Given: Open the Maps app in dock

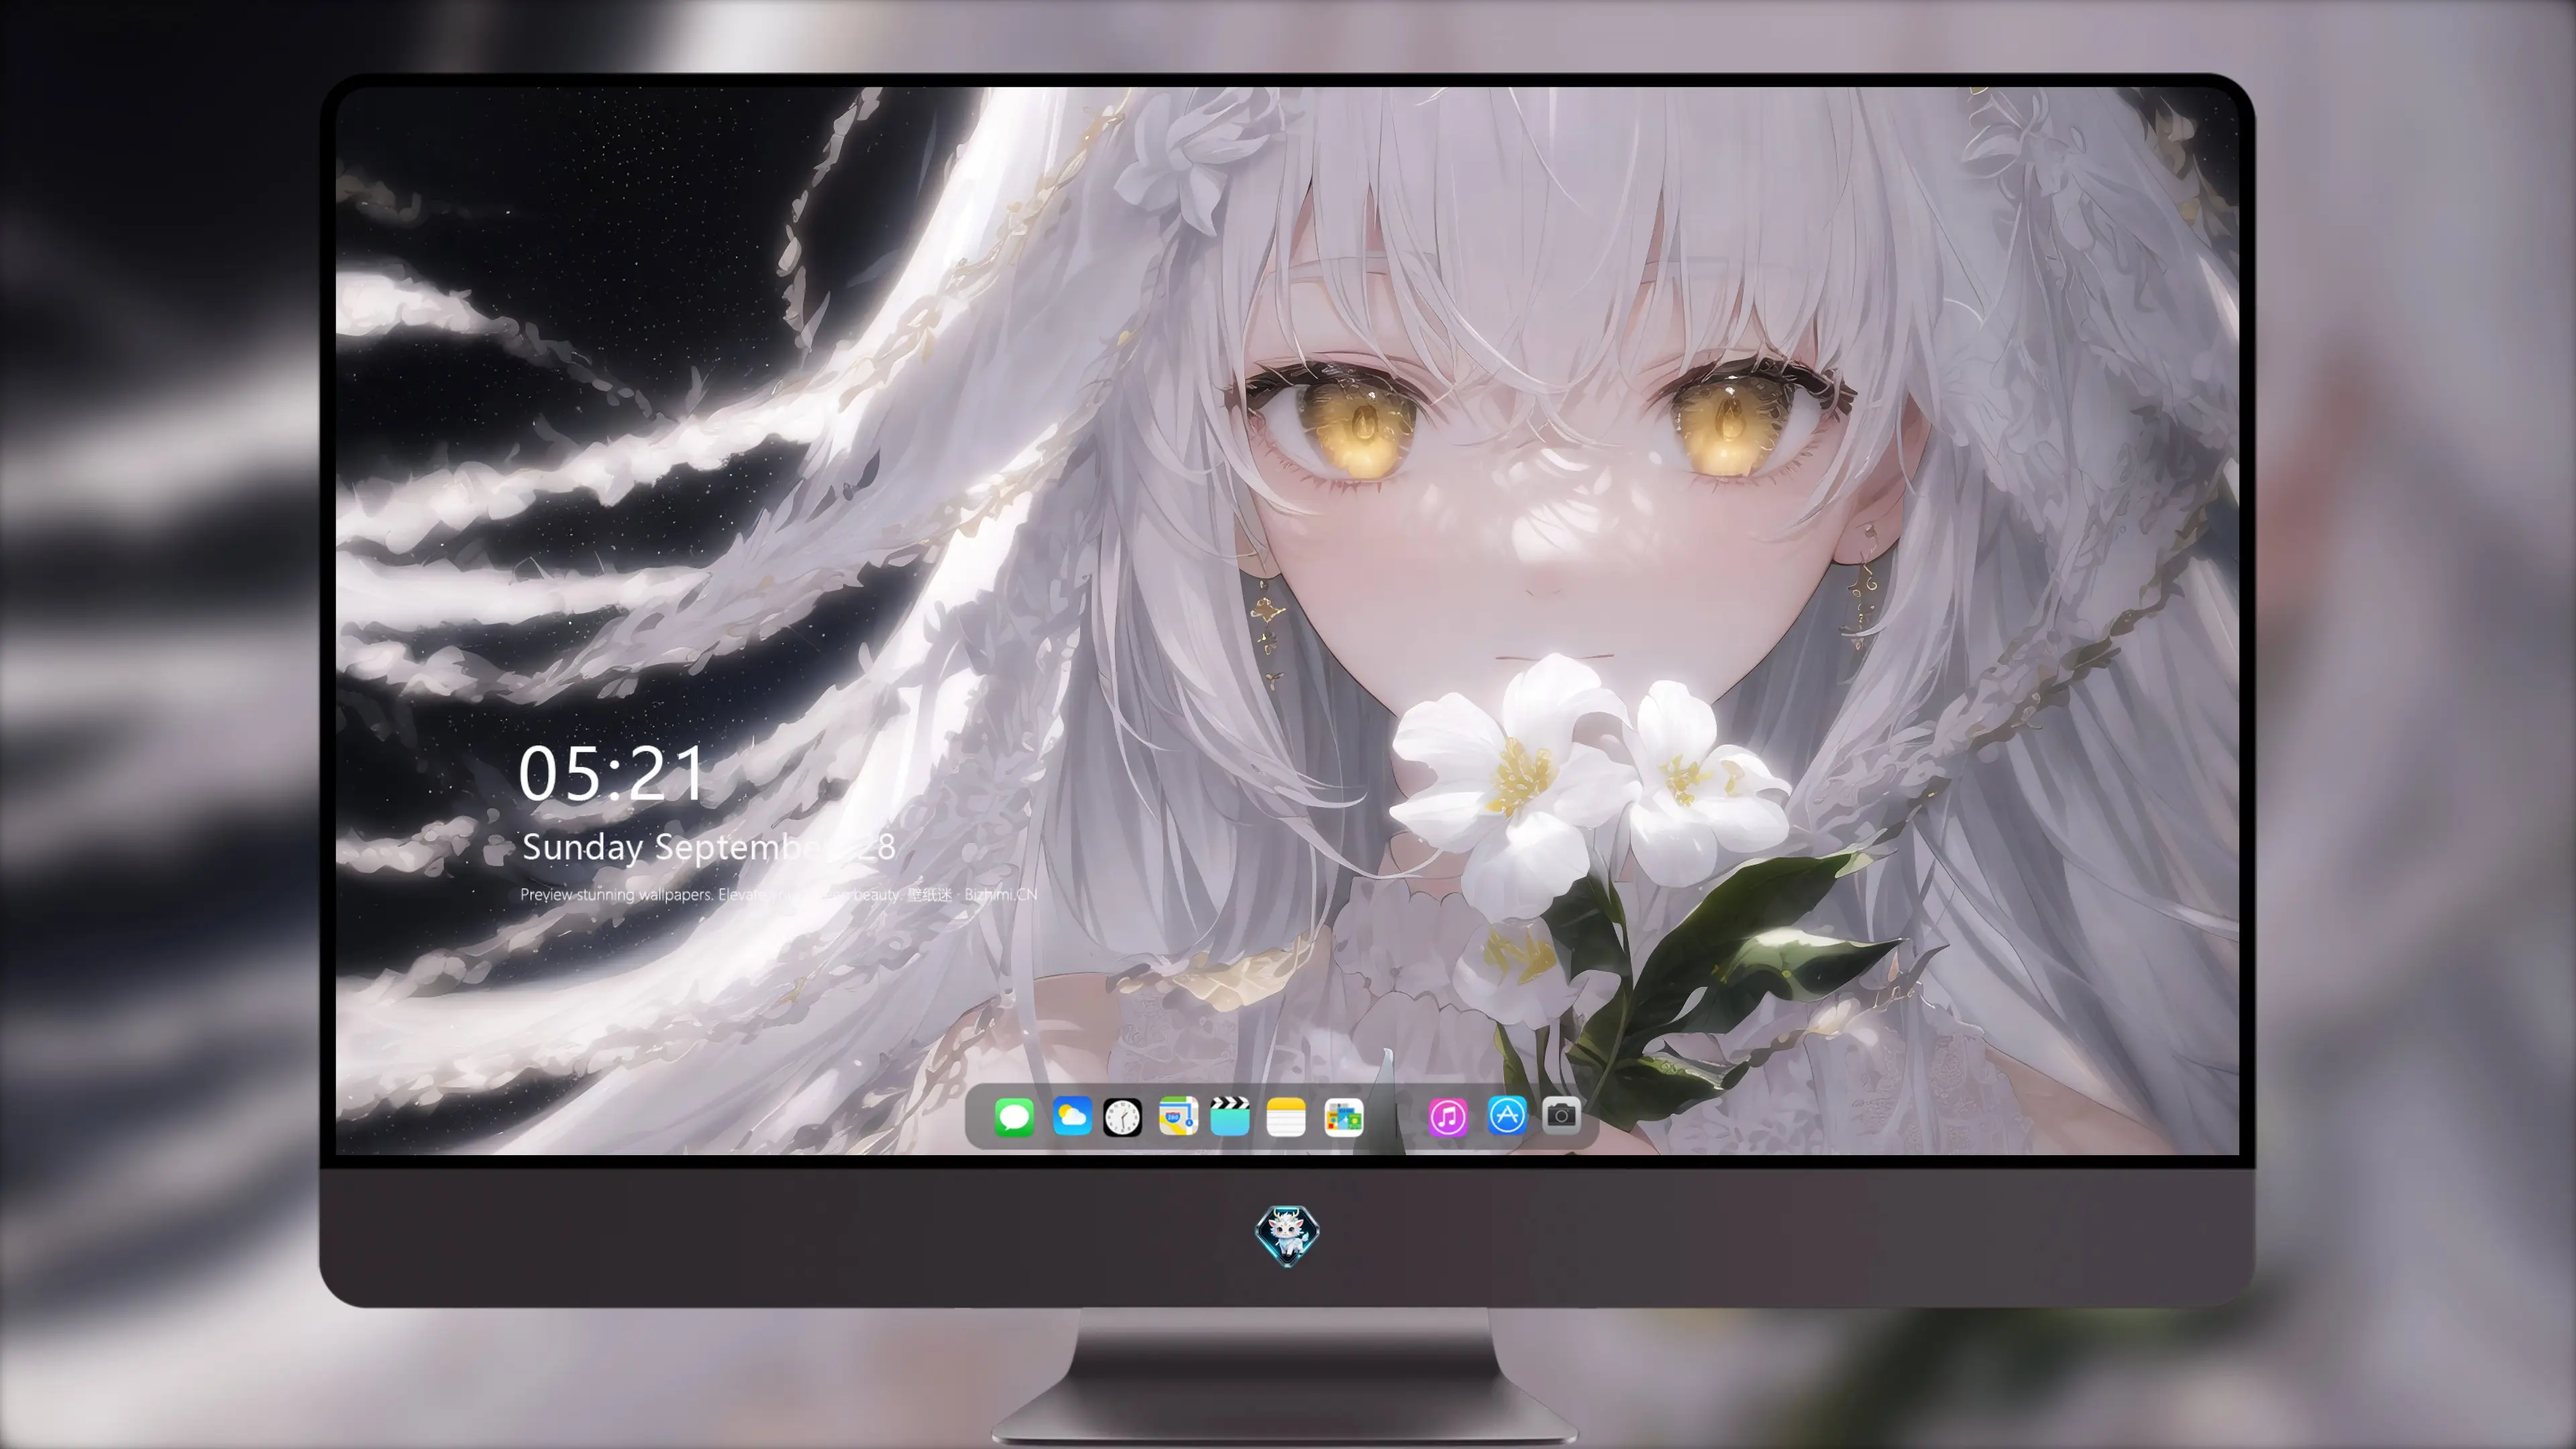Looking at the screenshot, I should [1178, 1116].
